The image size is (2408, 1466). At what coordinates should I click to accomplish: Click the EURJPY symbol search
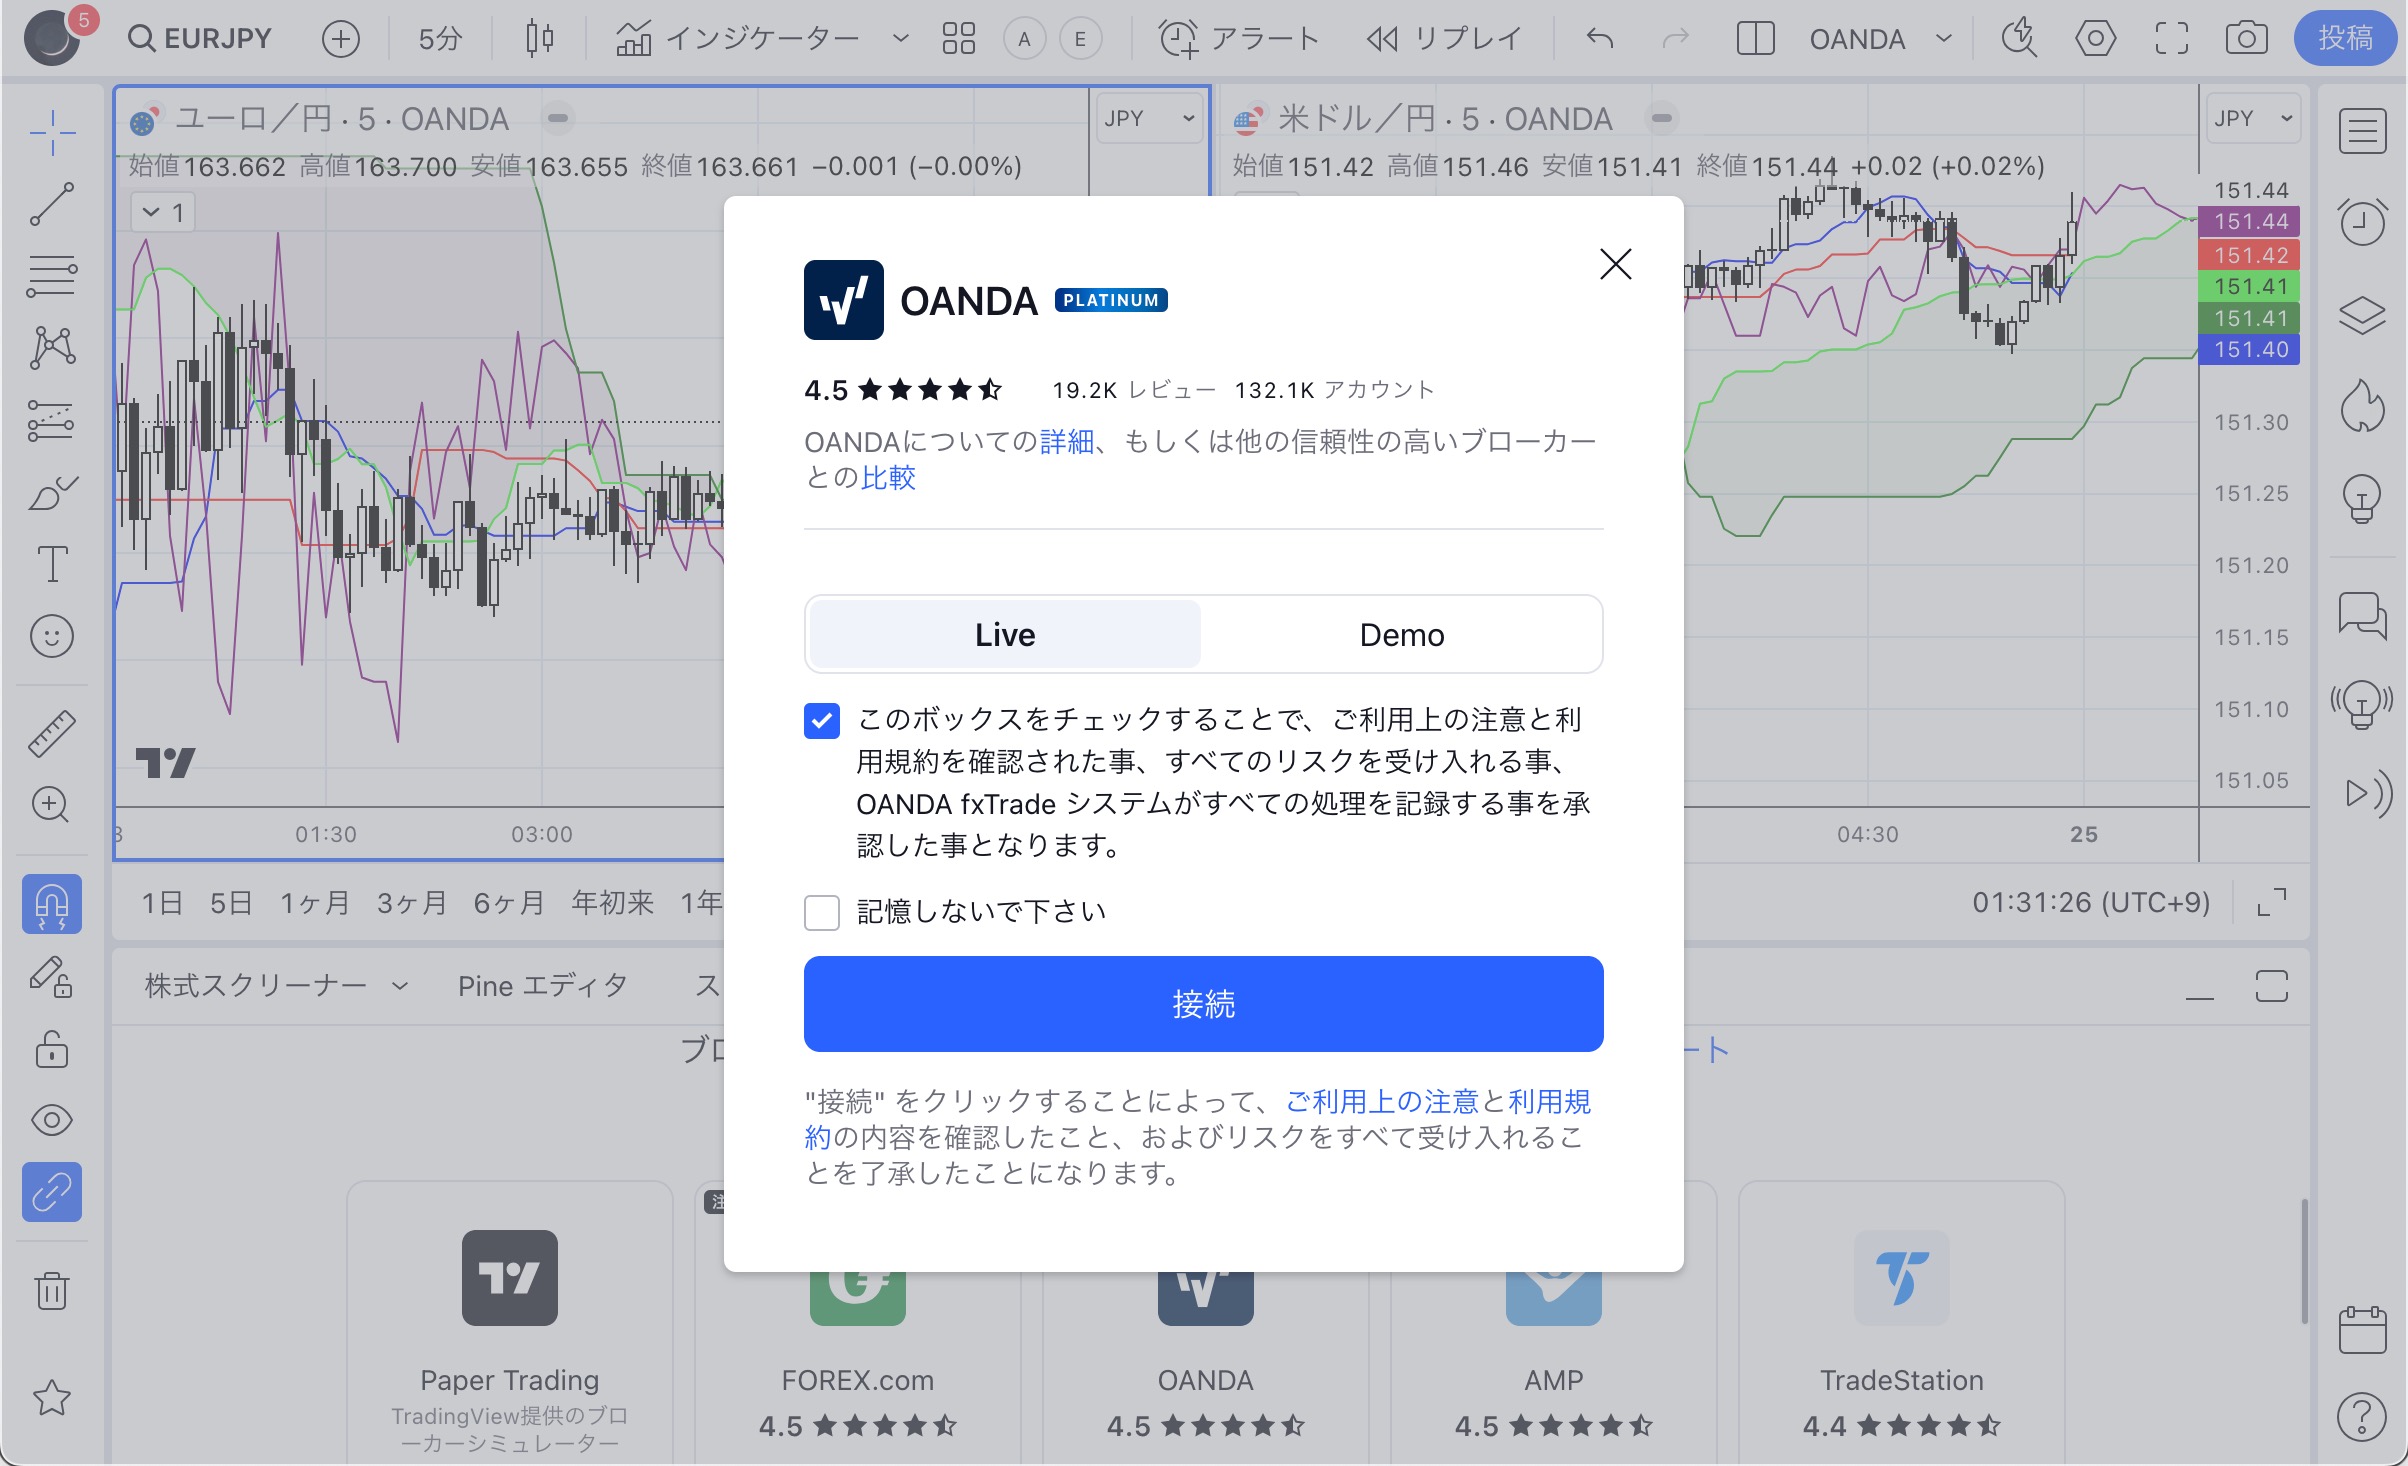tap(200, 39)
